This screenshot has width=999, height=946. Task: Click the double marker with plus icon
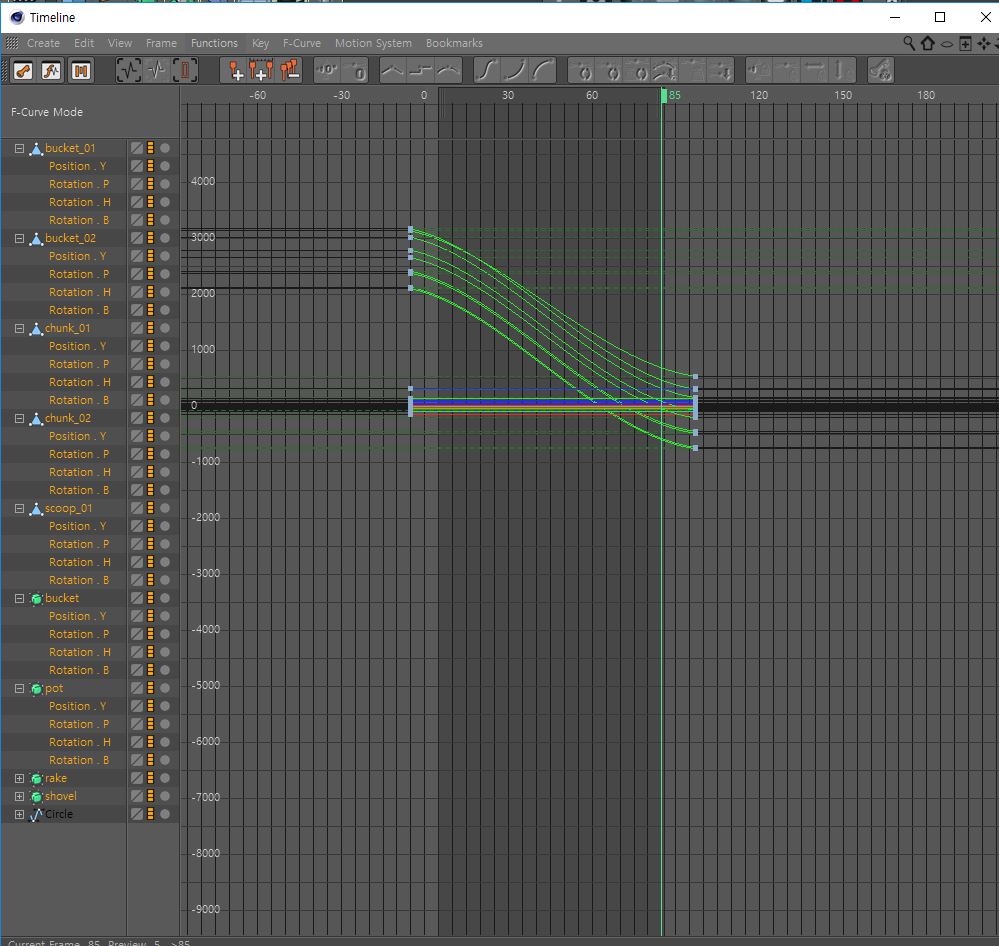click(x=261, y=71)
